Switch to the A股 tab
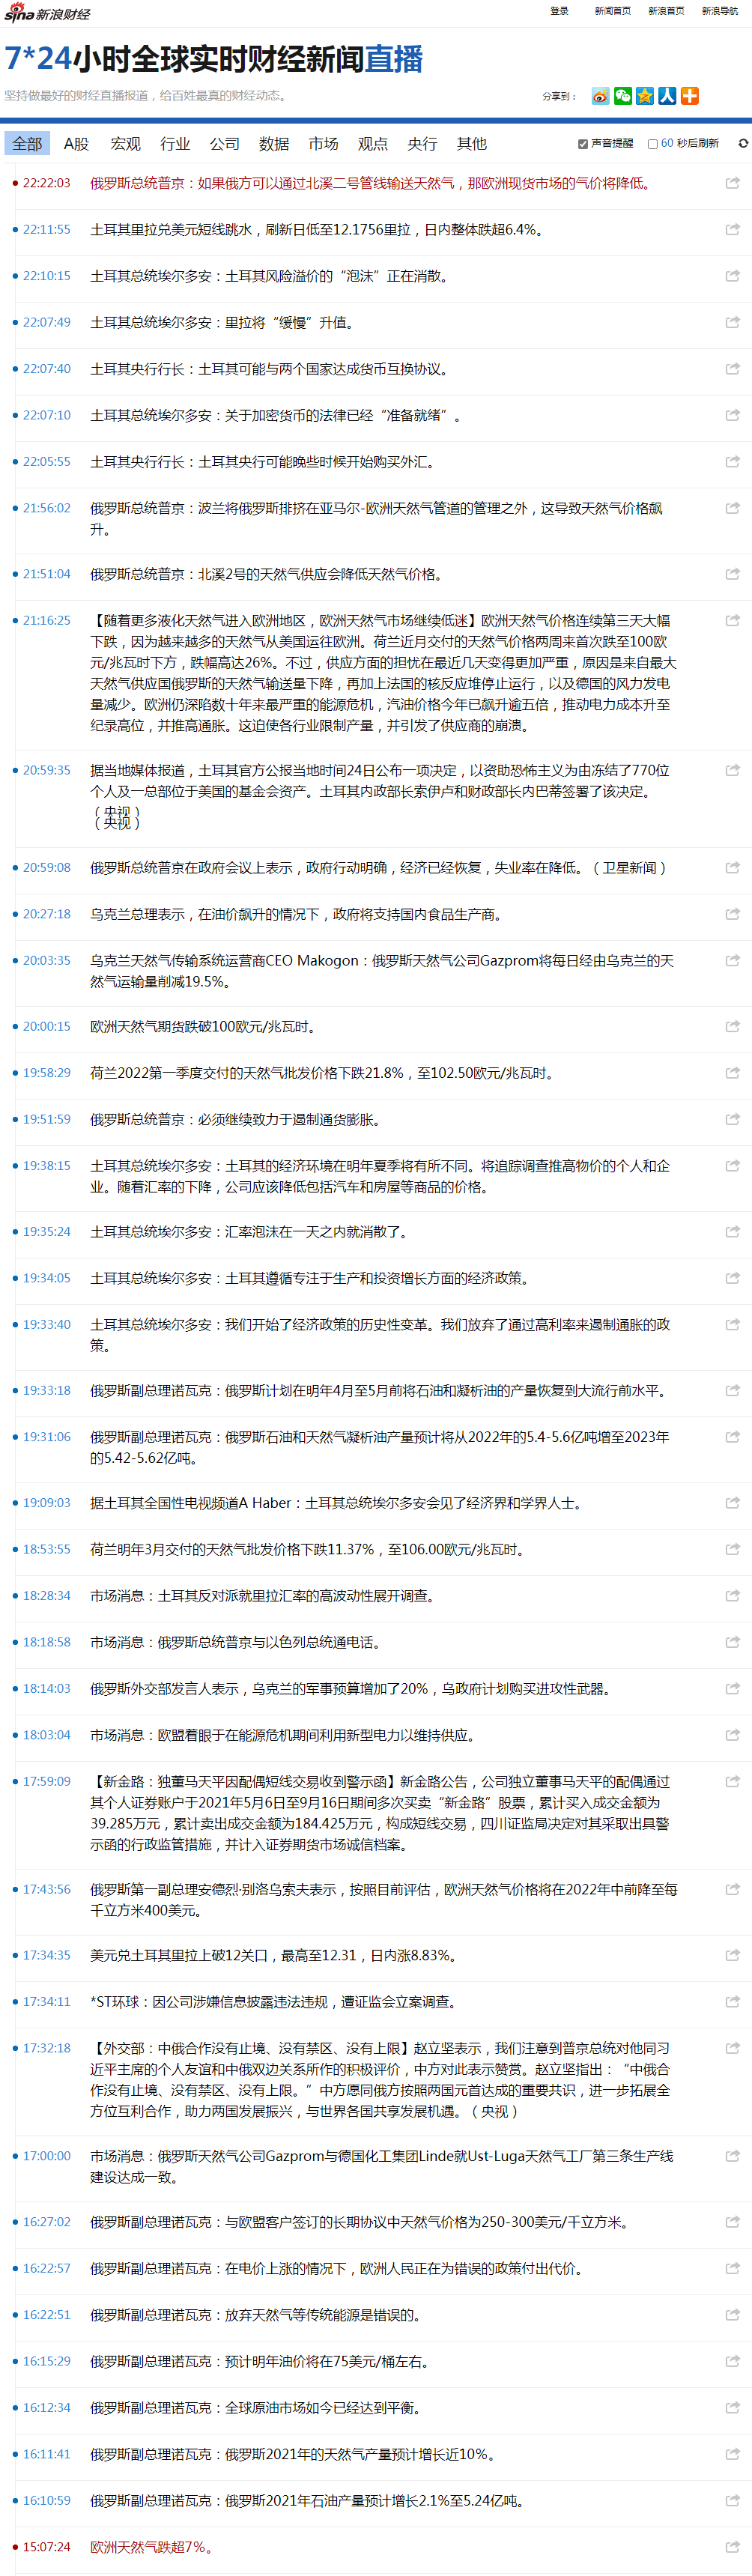Image resolution: width=752 pixels, height=2576 pixels. click(76, 144)
